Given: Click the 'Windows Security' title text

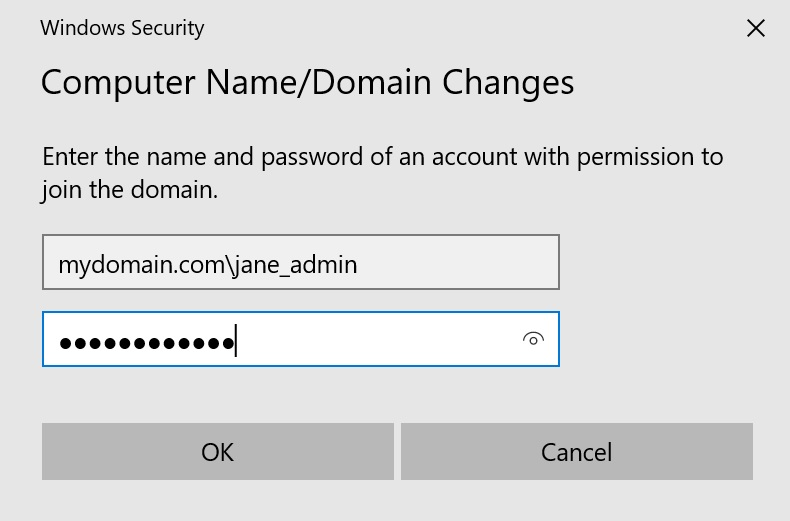Looking at the screenshot, I should (x=122, y=28).
